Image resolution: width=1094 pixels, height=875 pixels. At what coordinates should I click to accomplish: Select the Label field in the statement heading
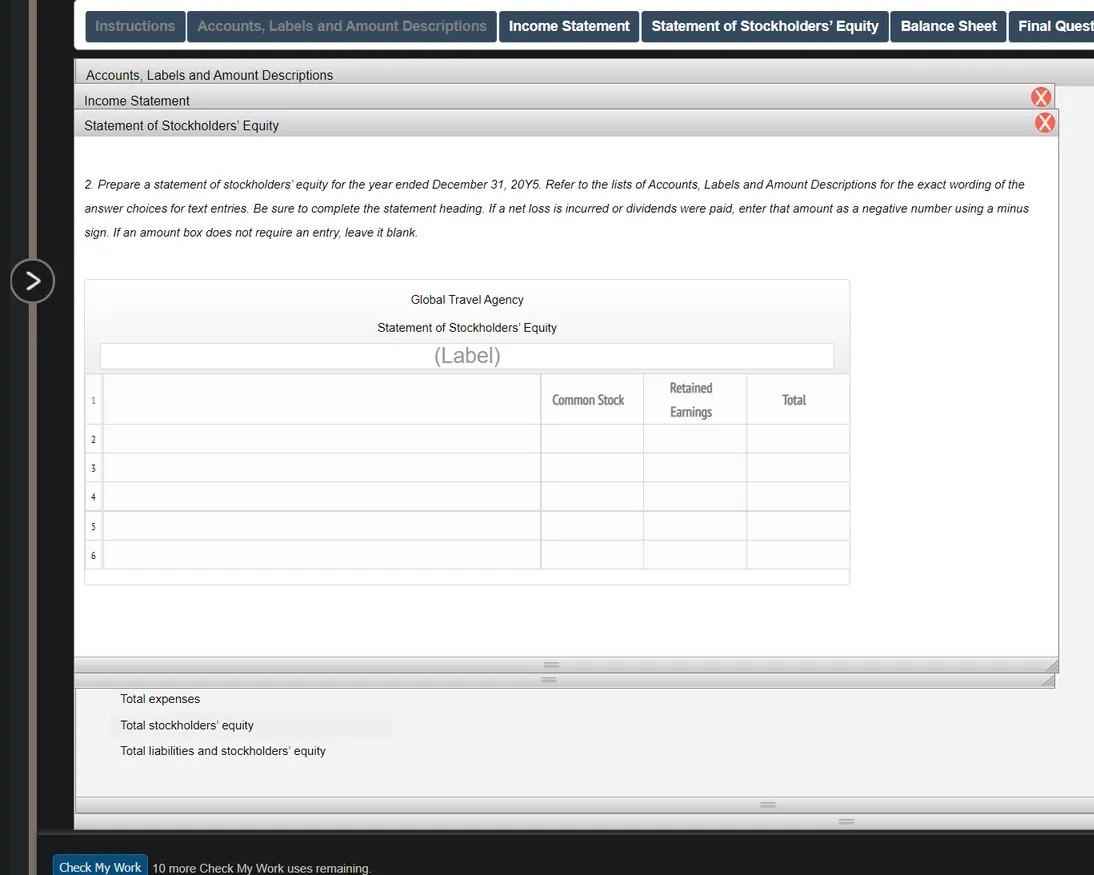click(x=466, y=355)
